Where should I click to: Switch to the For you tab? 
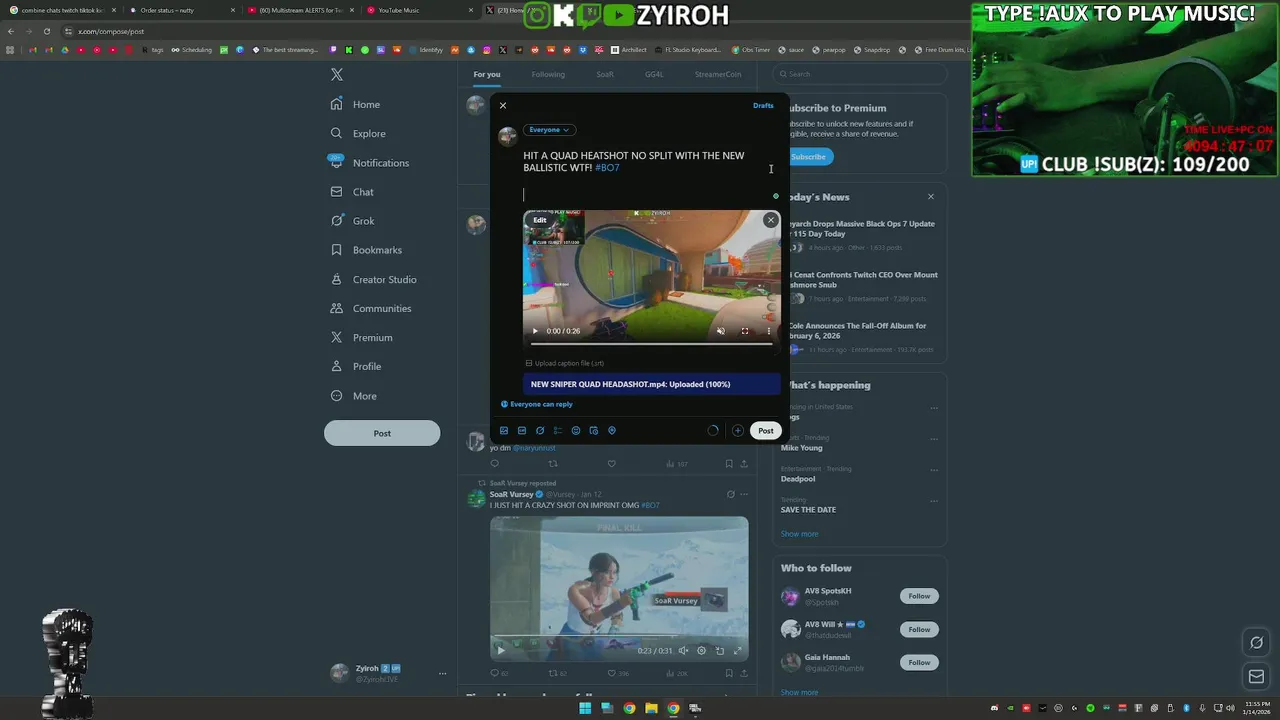click(487, 74)
